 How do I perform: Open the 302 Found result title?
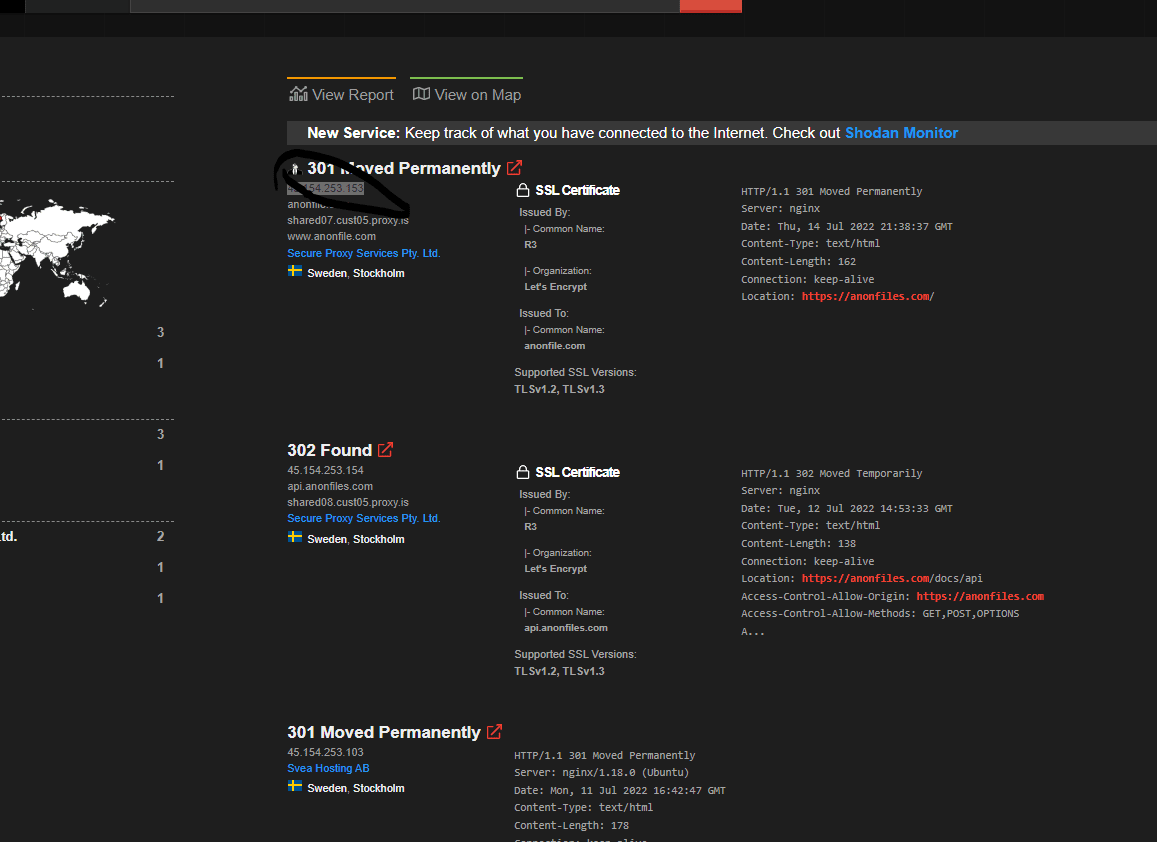[x=329, y=450]
